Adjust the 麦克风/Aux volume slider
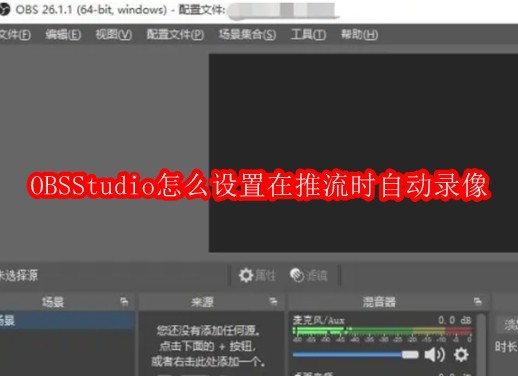Screen dimensions: 518x376 click(355, 355)
